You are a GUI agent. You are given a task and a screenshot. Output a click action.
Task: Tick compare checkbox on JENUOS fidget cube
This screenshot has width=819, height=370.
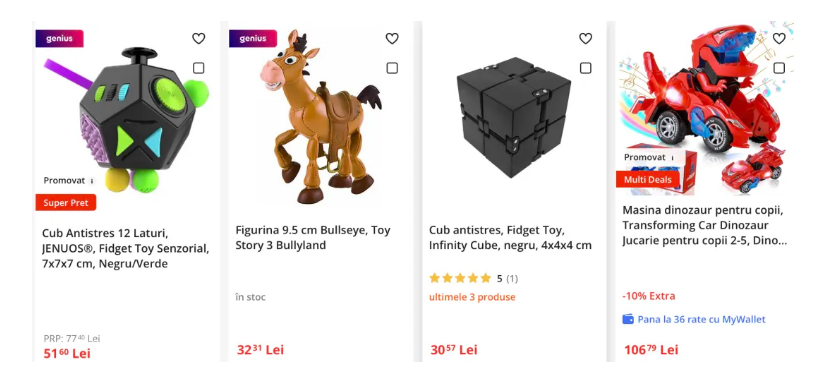(x=198, y=68)
